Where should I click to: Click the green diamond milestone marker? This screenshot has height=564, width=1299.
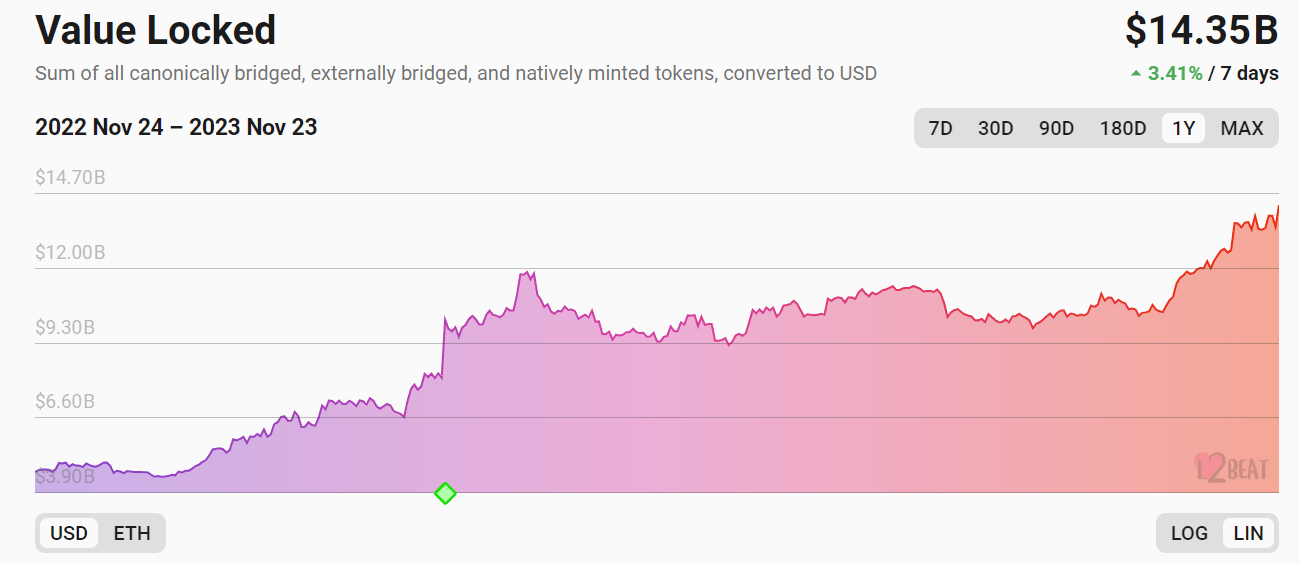[x=445, y=493]
